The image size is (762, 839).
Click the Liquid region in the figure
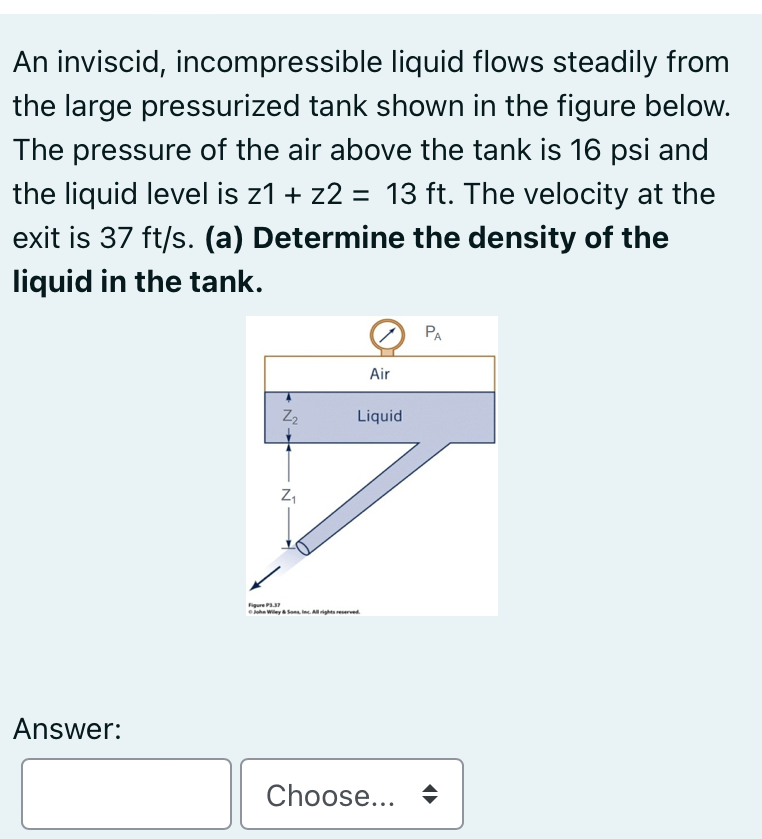click(380, 416)
